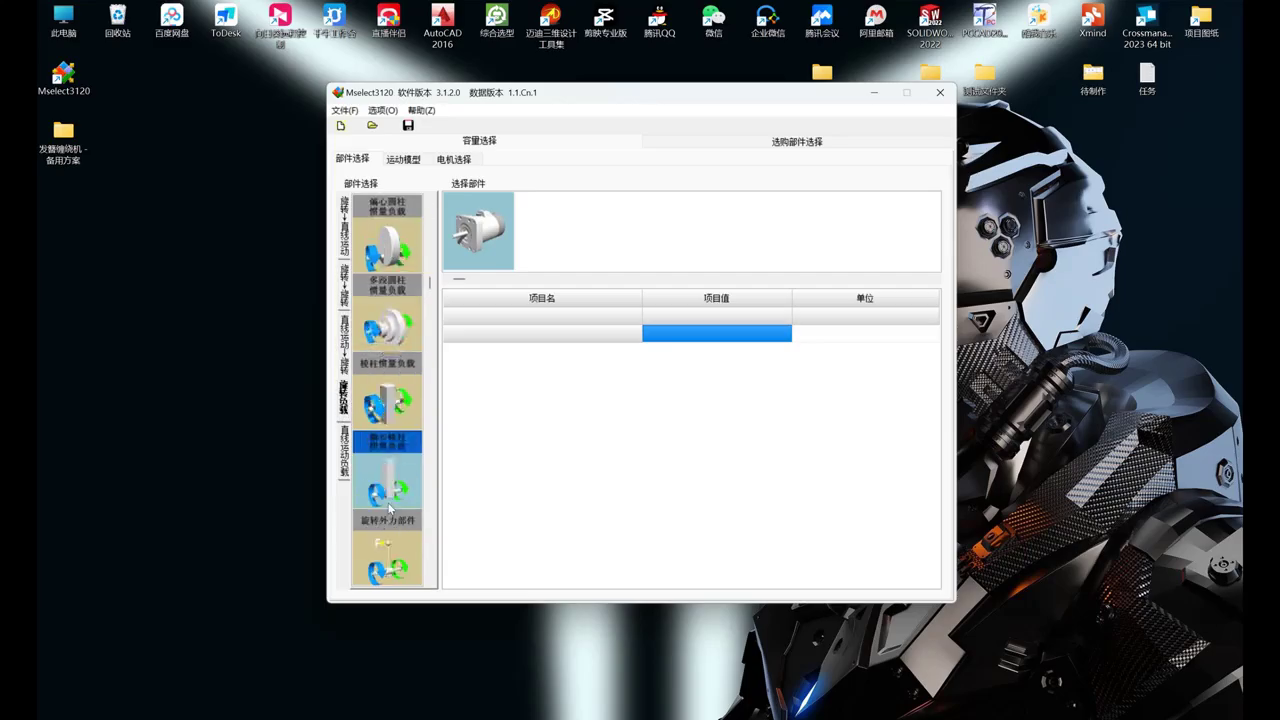Click the 项目值 column header
The image size is (1280, 720).
coord(716,298)
